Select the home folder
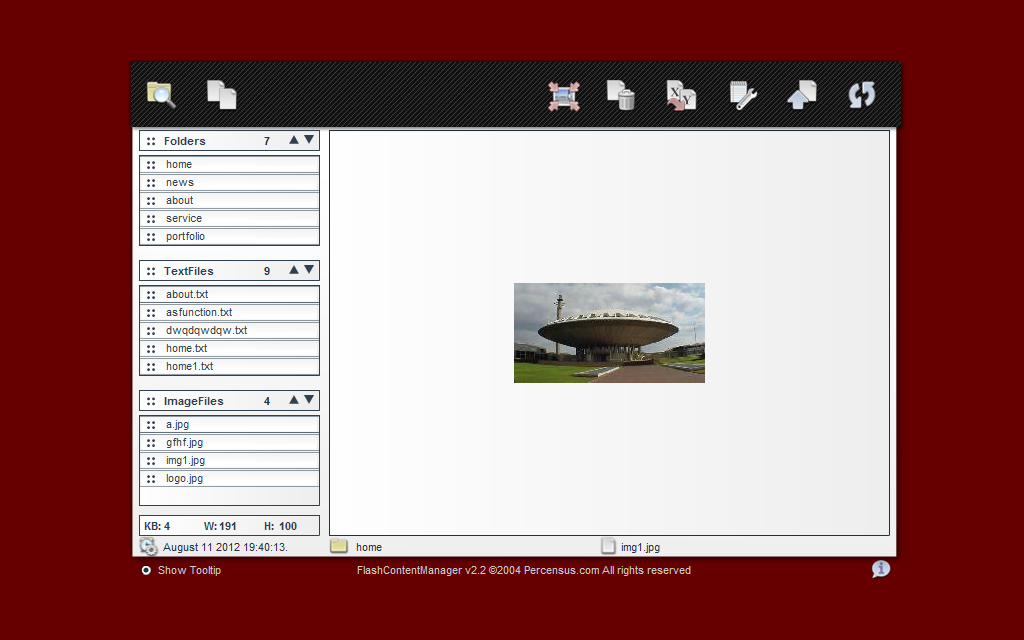Viewport: 1024px width, 640px height. (x=229, y=165)
